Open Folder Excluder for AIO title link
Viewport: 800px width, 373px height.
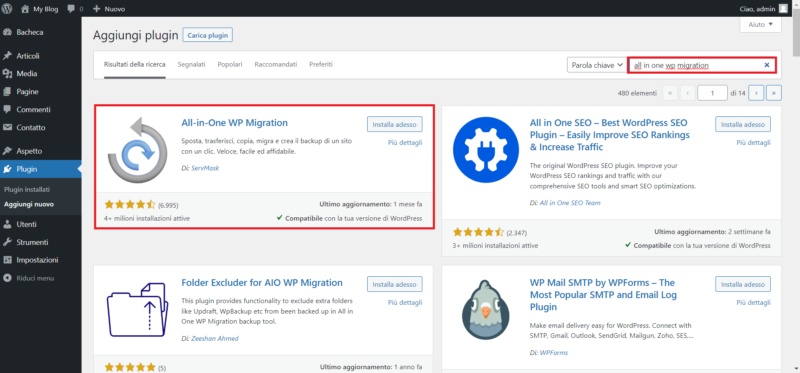coord(262,283)
